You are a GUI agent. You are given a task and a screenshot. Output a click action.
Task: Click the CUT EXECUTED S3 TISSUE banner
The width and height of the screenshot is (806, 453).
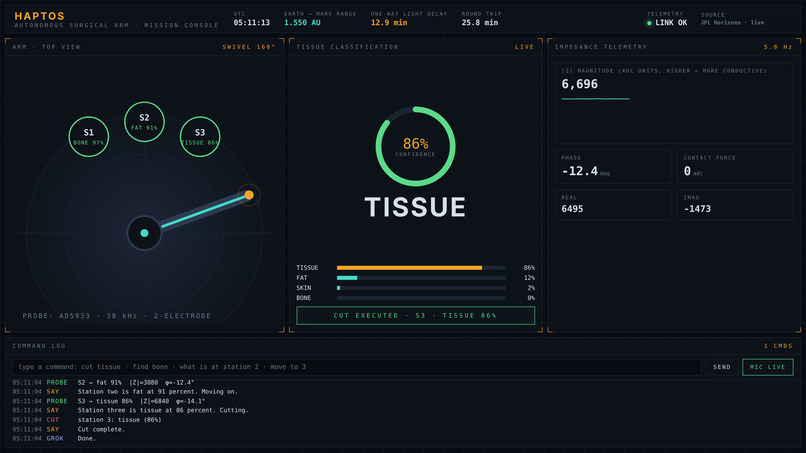pos(415,316)
